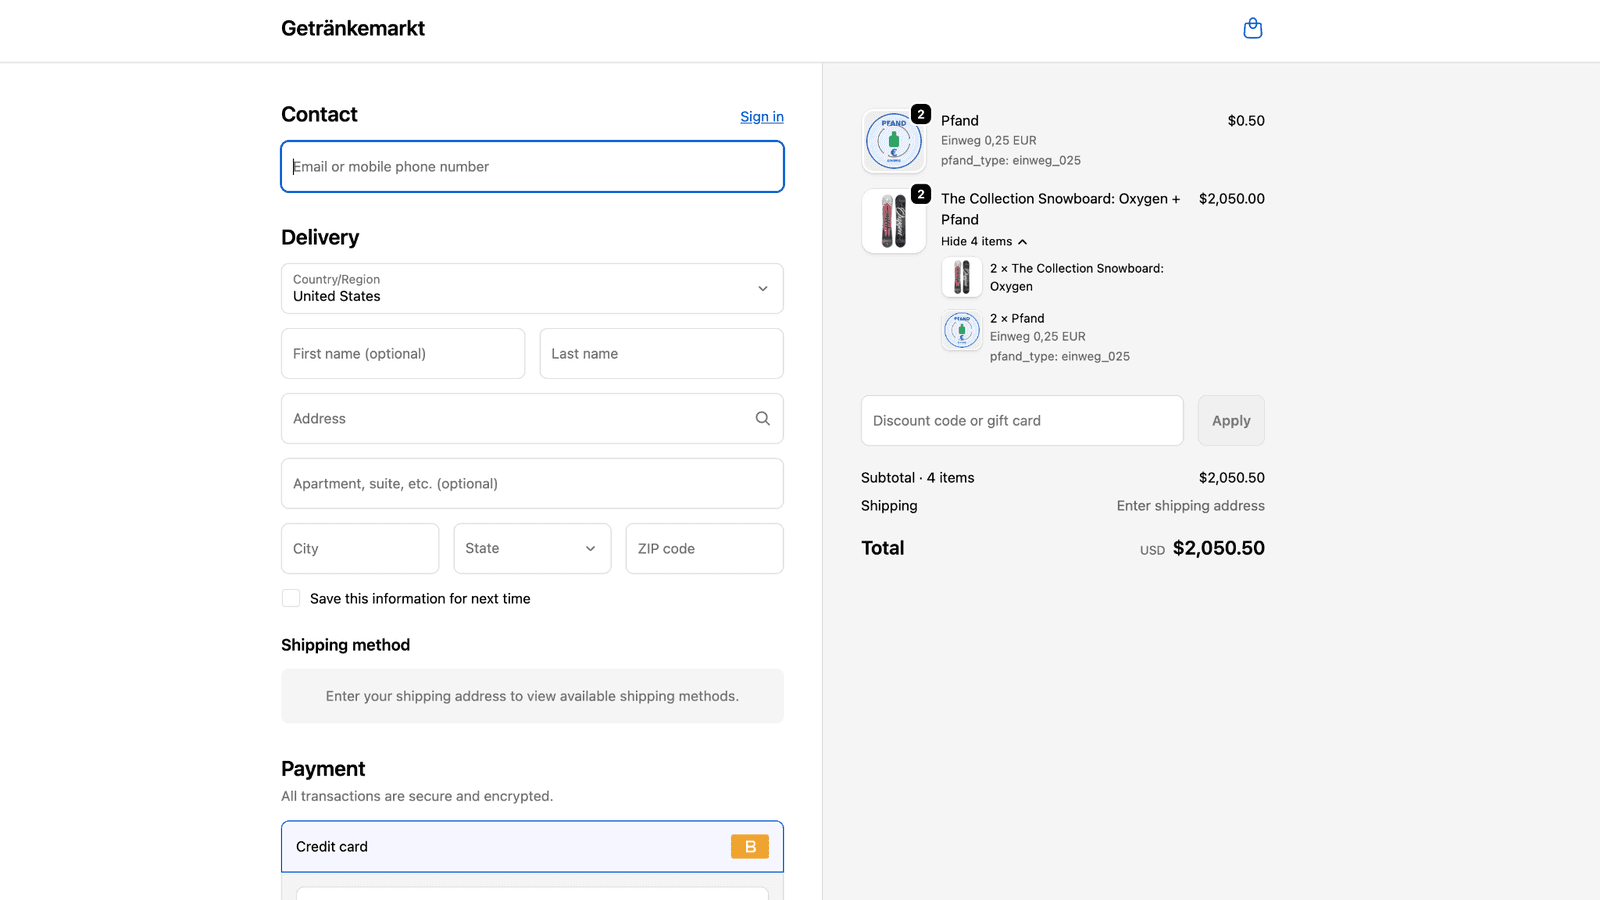
Task: Click the email or mobile phone field
Action: [x=531, y=166]
